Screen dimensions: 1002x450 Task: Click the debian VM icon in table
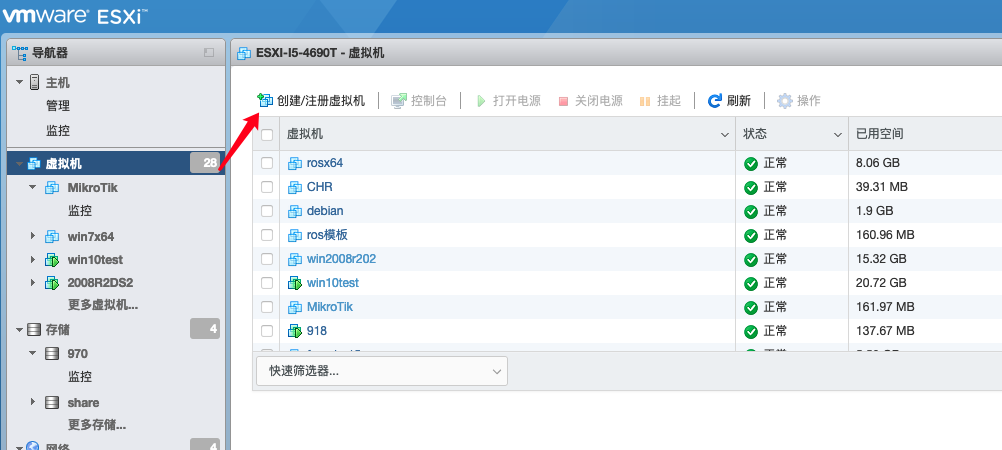click(295, 211)
